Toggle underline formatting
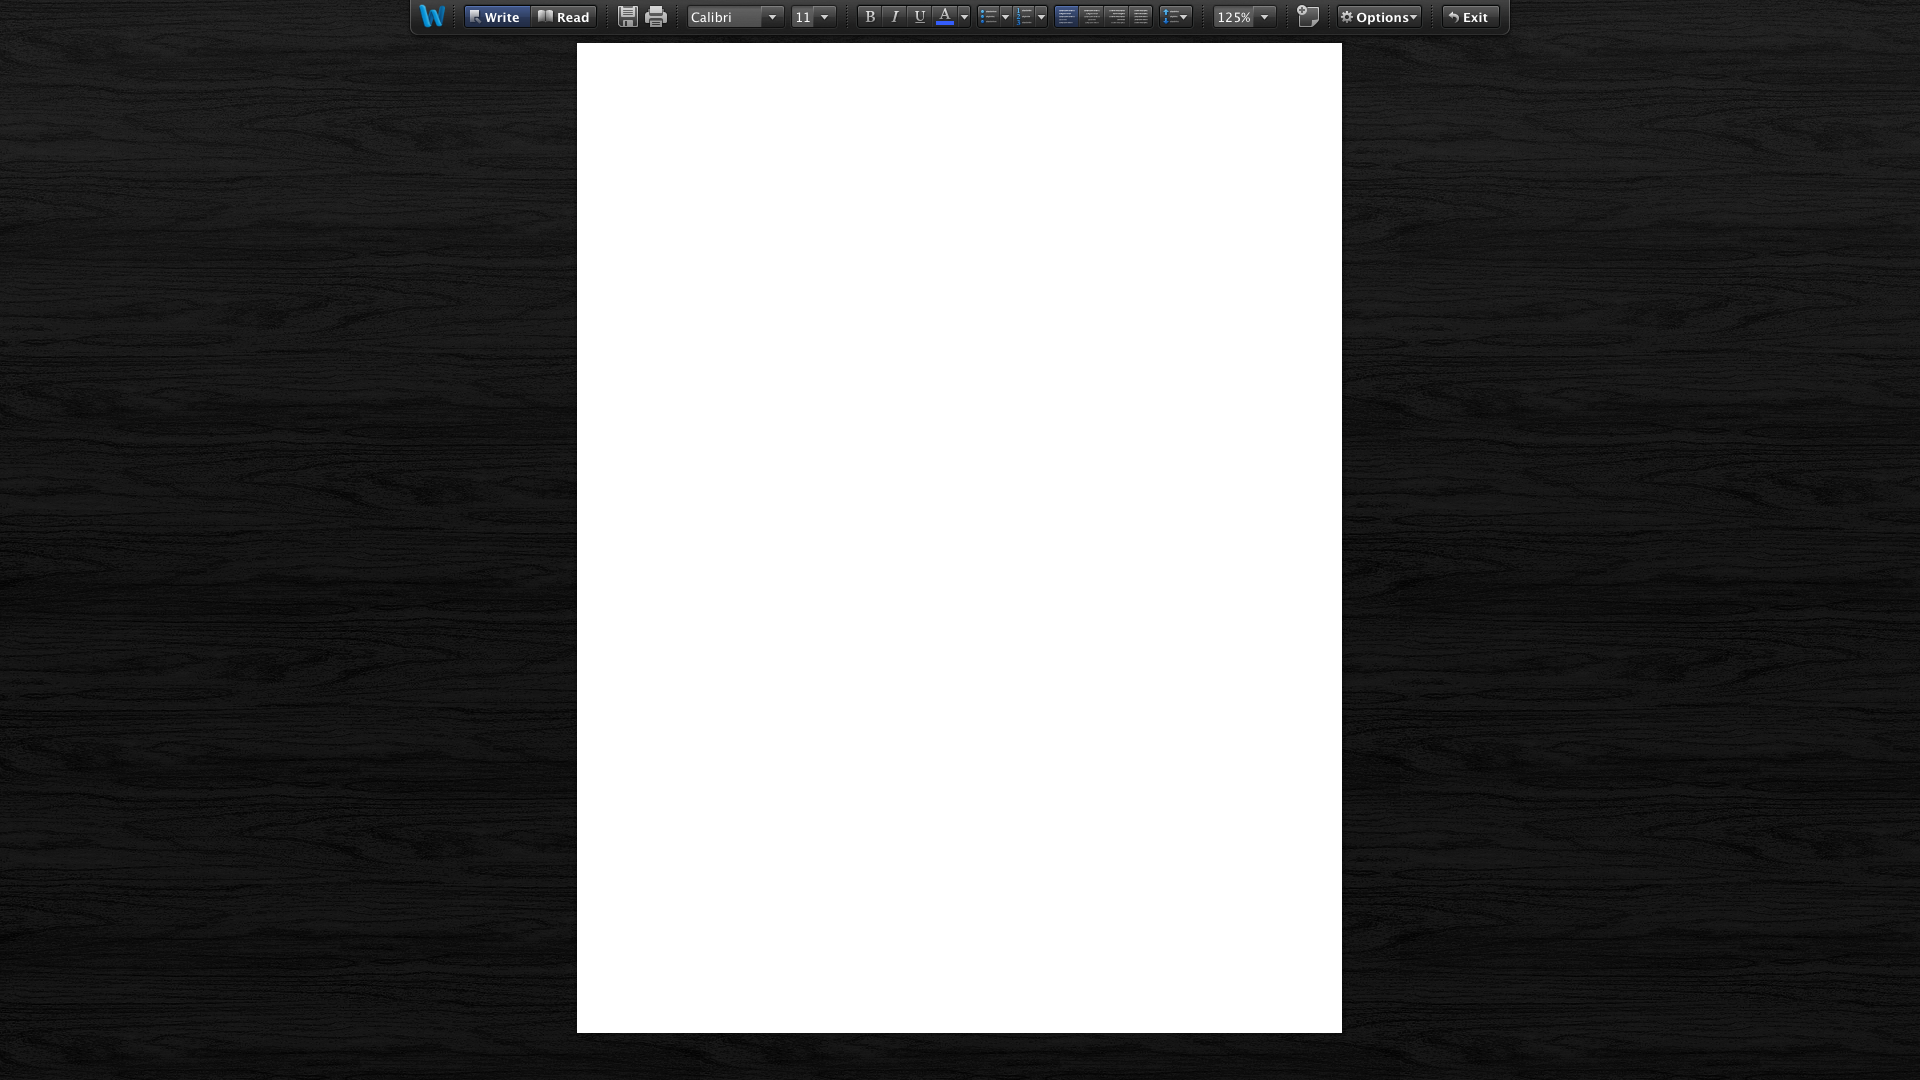Viewport: 1920px width, 1080px height. coord(919,16)
